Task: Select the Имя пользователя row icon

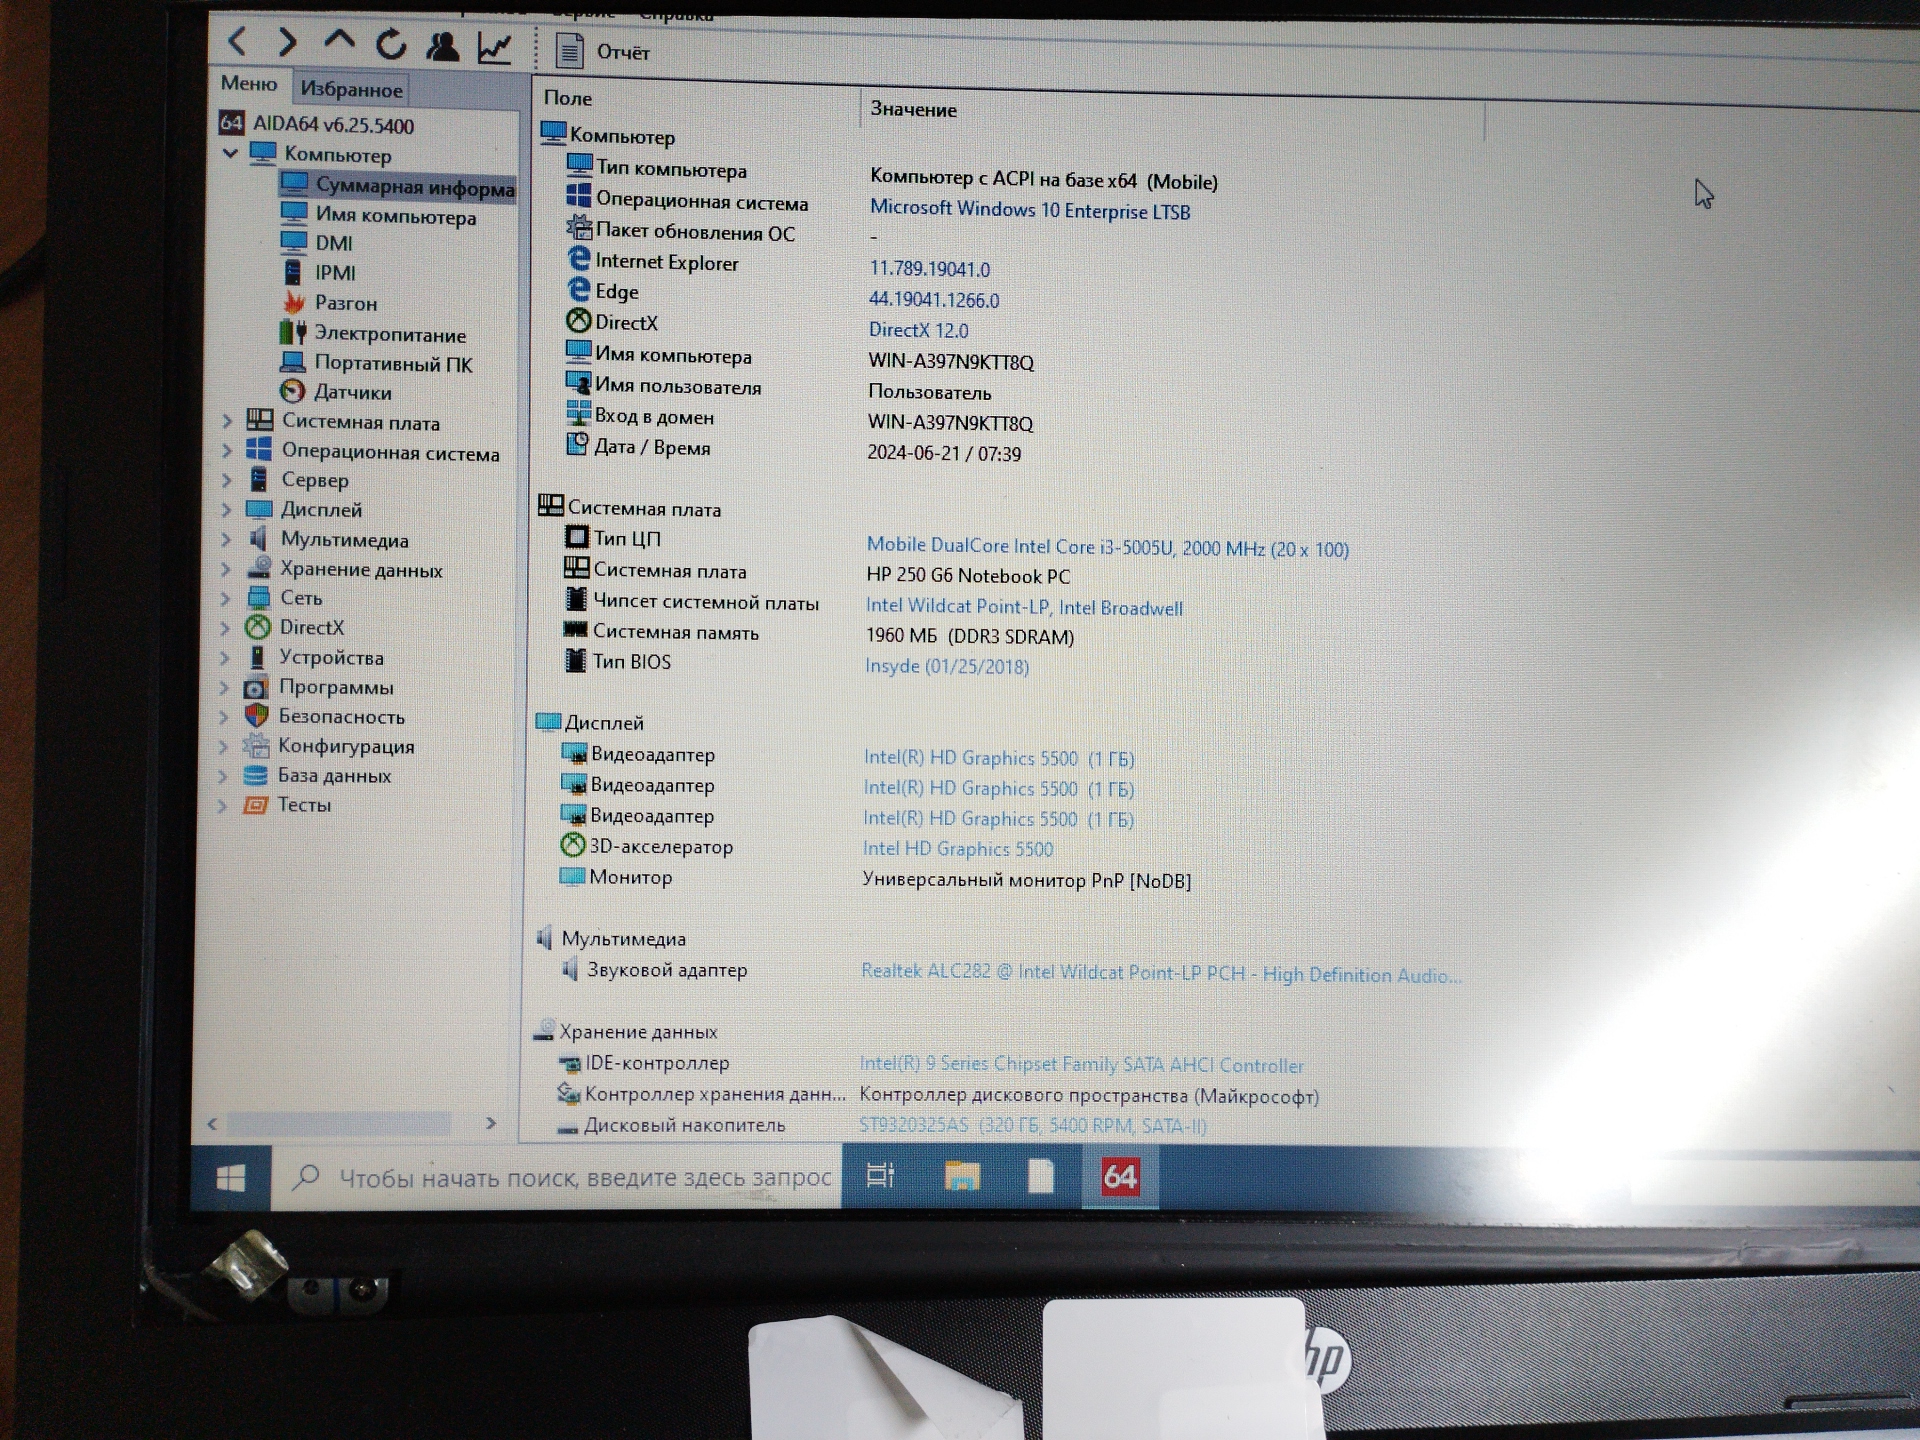Action: click(578, 383)
